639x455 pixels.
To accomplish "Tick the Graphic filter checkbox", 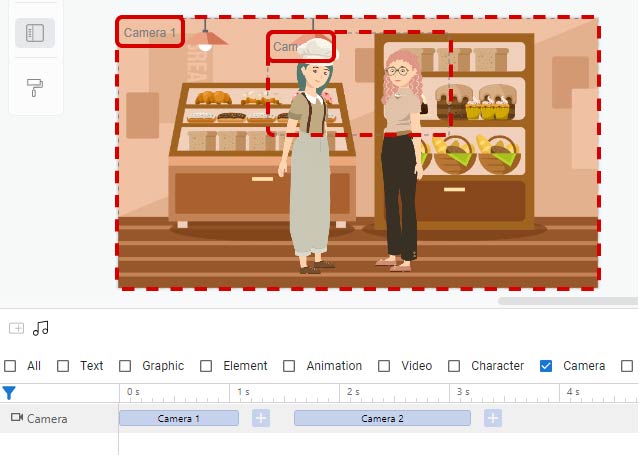I will coord(125,366).
